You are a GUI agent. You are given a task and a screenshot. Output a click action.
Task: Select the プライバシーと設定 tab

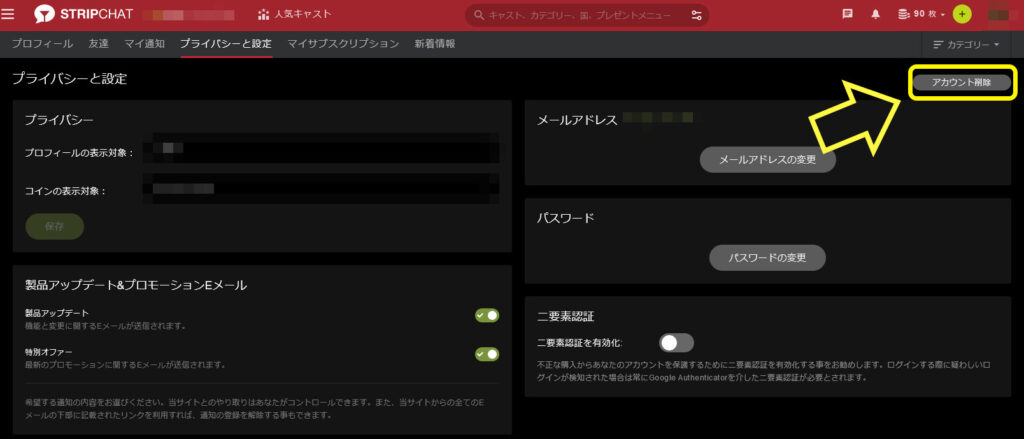point(226,44)
